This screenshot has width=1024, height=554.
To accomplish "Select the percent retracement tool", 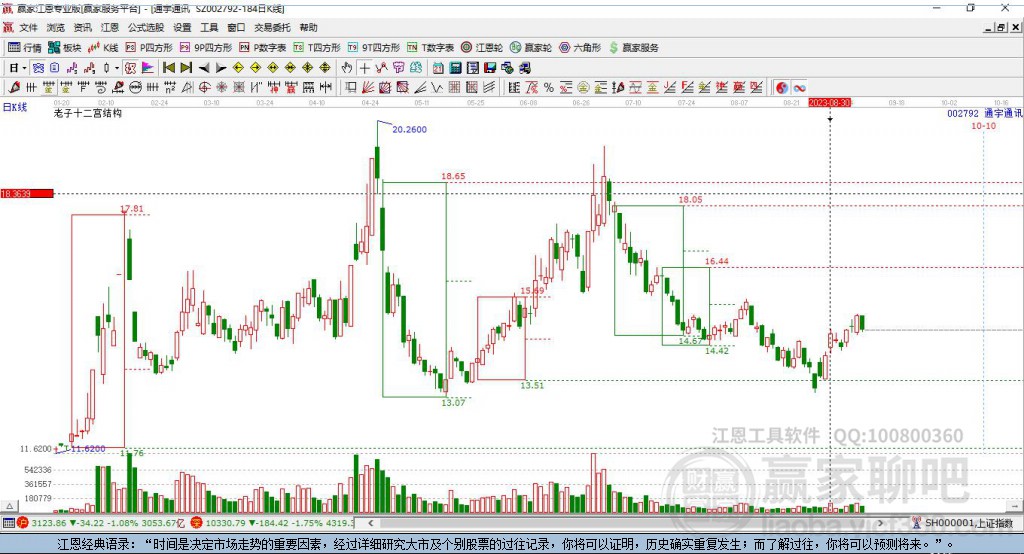I will [549, 88].
